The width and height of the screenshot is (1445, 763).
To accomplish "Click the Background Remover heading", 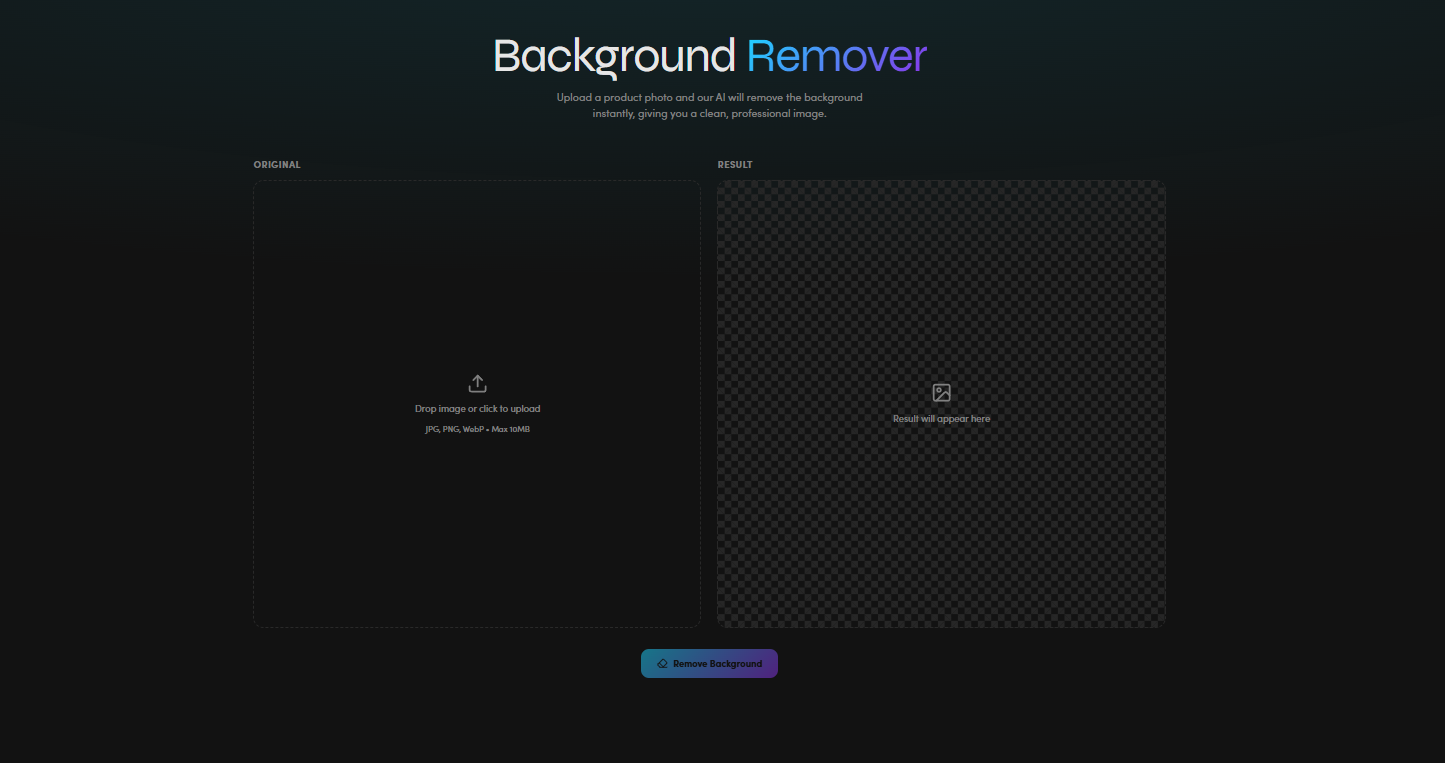I will pyautogui.click(x=709, y=56).
